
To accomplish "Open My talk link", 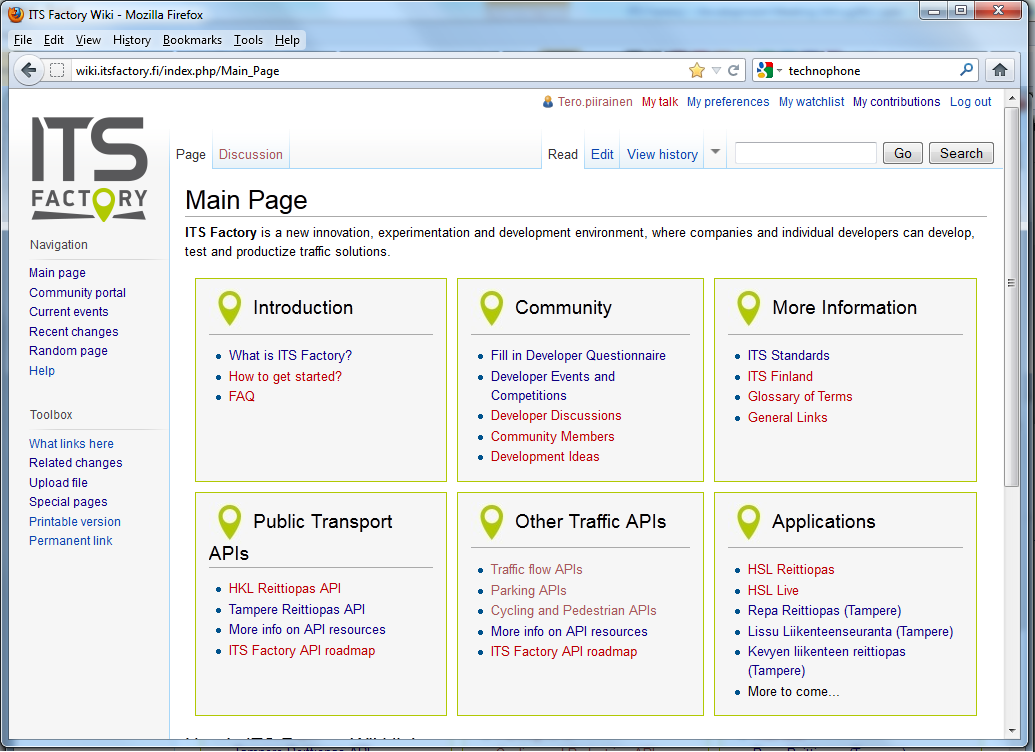I will pyautogui.click(x=660, y=102).
